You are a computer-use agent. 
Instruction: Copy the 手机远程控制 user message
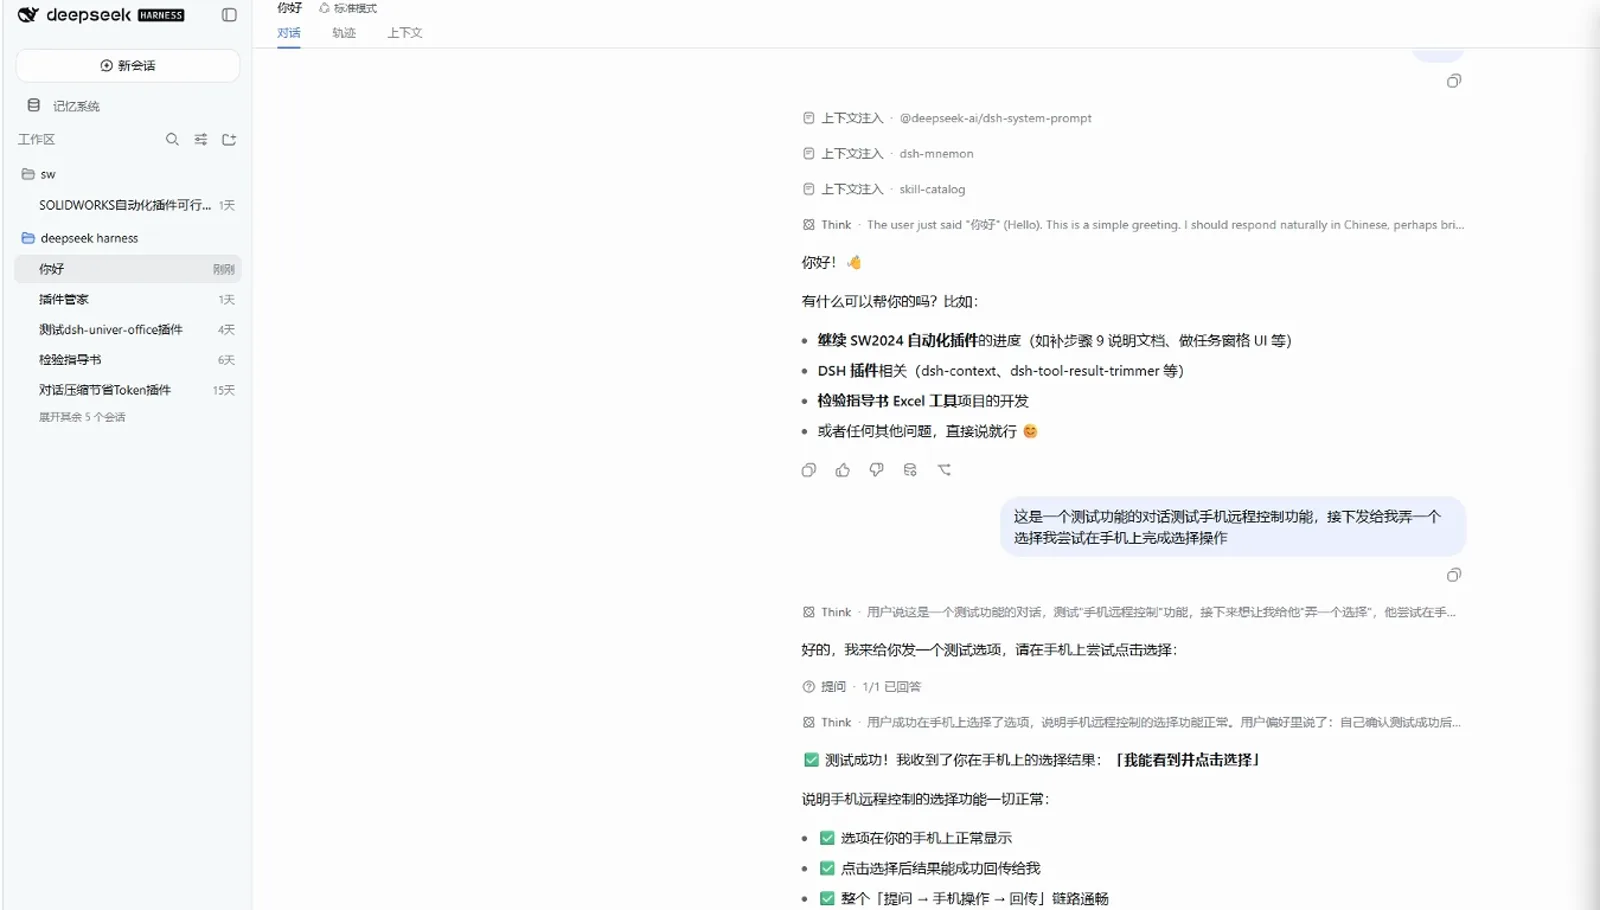[x=1454, y=575]
